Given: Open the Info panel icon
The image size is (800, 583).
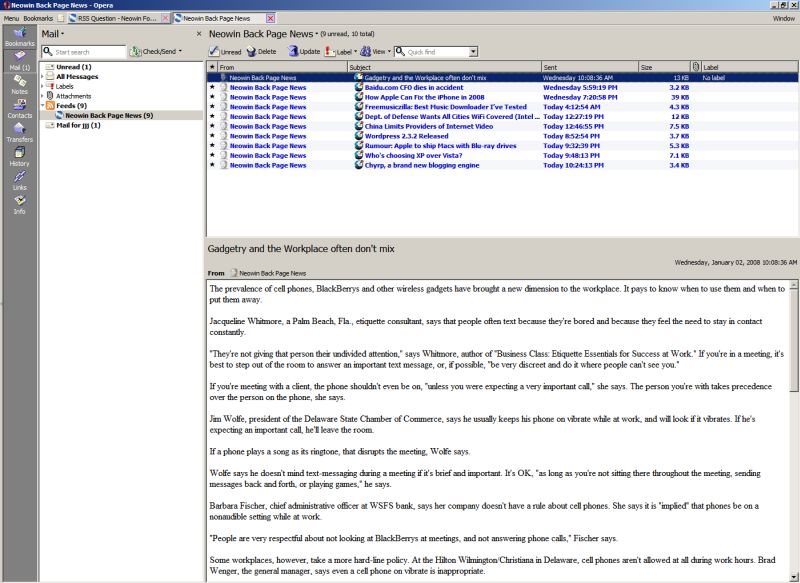Looking at the screenshot, I should click(18, 205).
